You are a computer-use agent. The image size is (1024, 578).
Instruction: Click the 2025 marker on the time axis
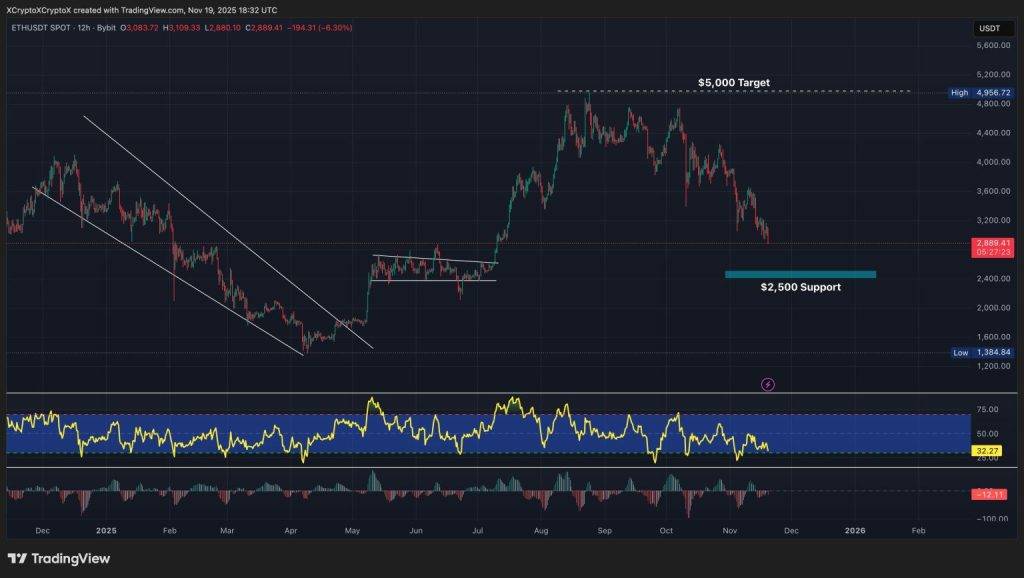click(106, 531)
